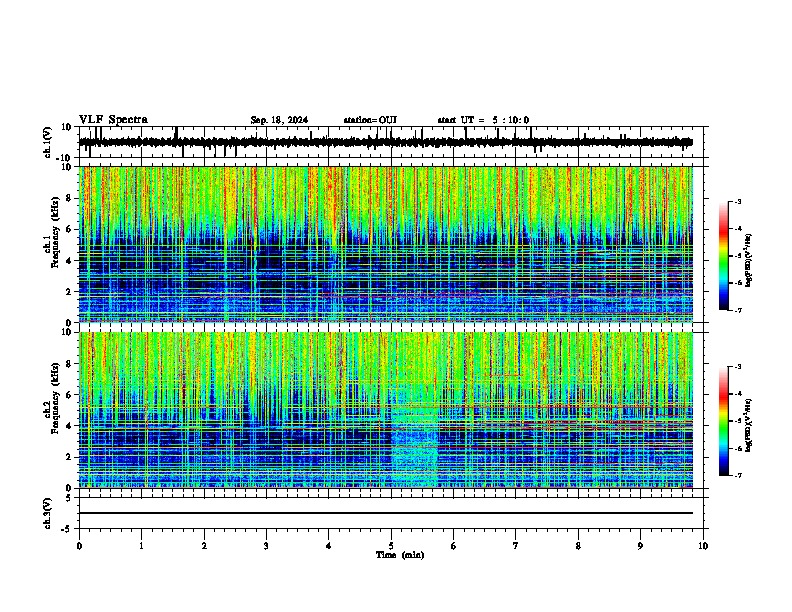
Task: Click the "ch.3(V)" axis label
Action: (48, 514)
